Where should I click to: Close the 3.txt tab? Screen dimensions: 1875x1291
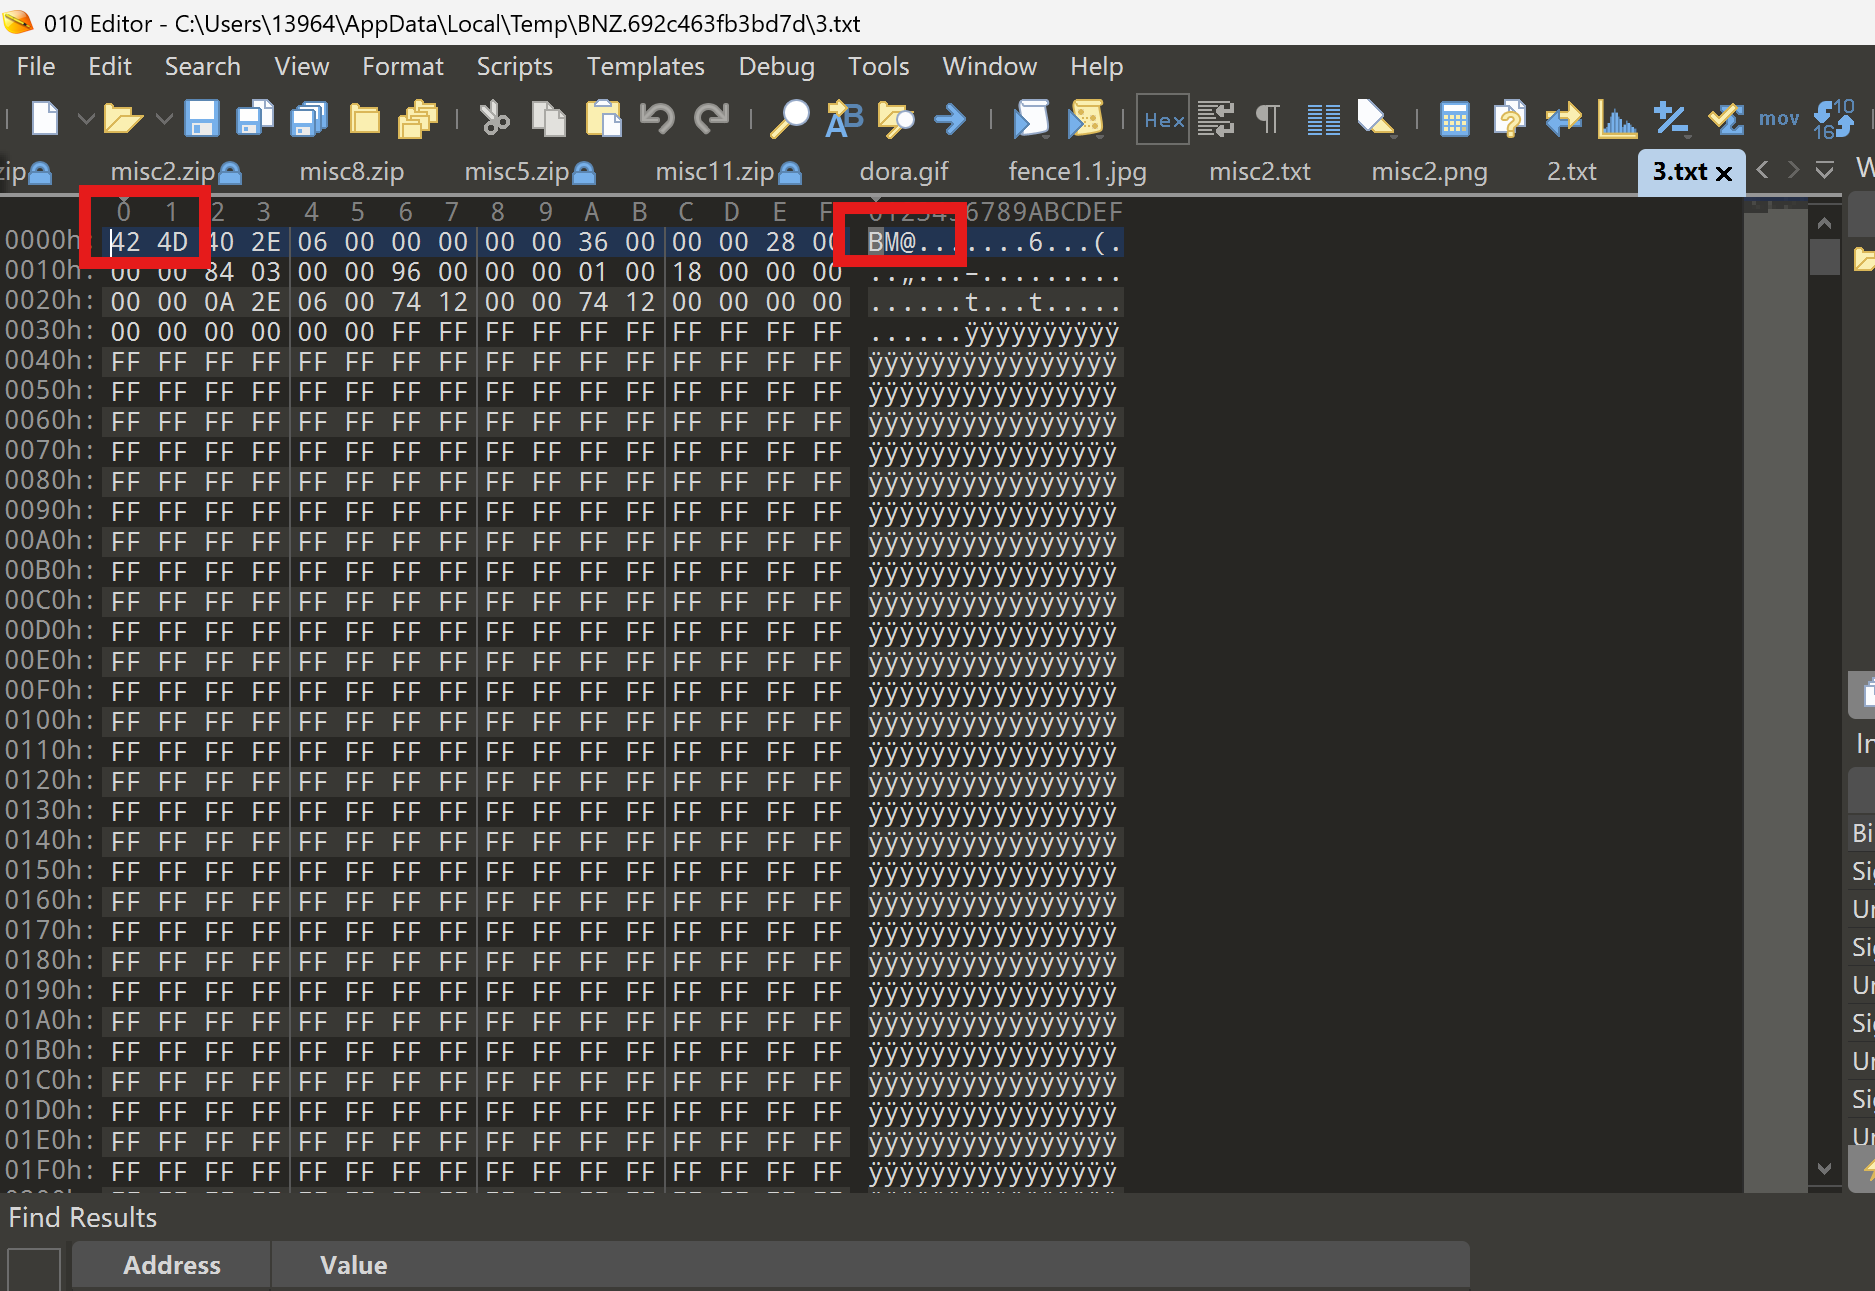coord(1724,174)
